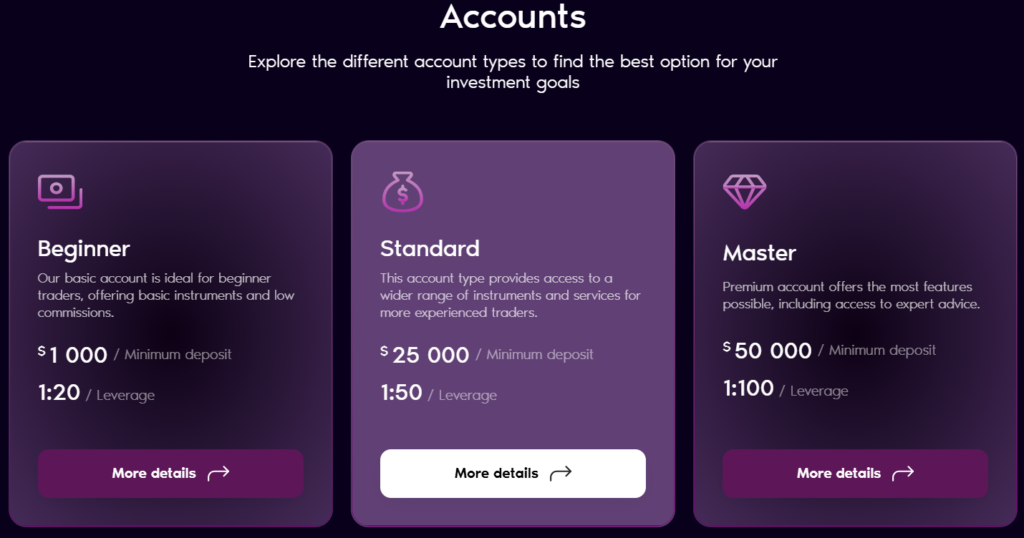Open More details for Beginner account
This screenshot has width=1024, height=538.
pos(170,473)
